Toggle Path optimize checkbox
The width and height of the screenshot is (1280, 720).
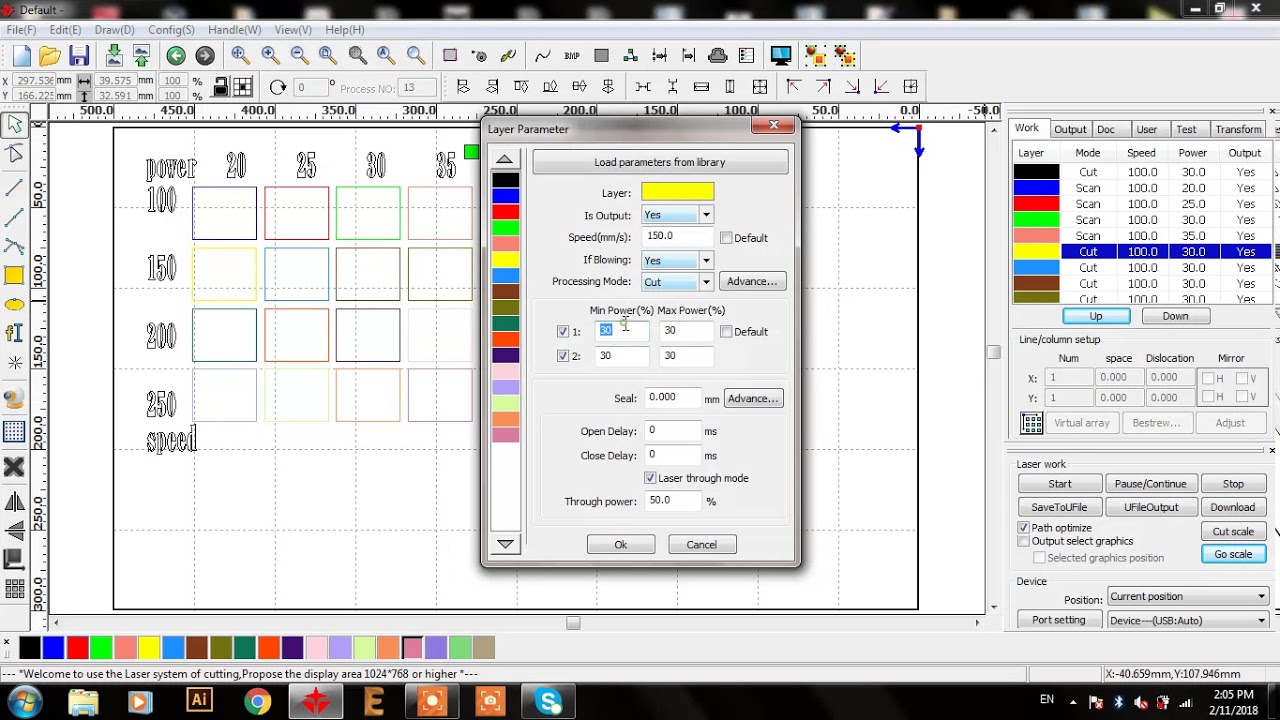1023,527
